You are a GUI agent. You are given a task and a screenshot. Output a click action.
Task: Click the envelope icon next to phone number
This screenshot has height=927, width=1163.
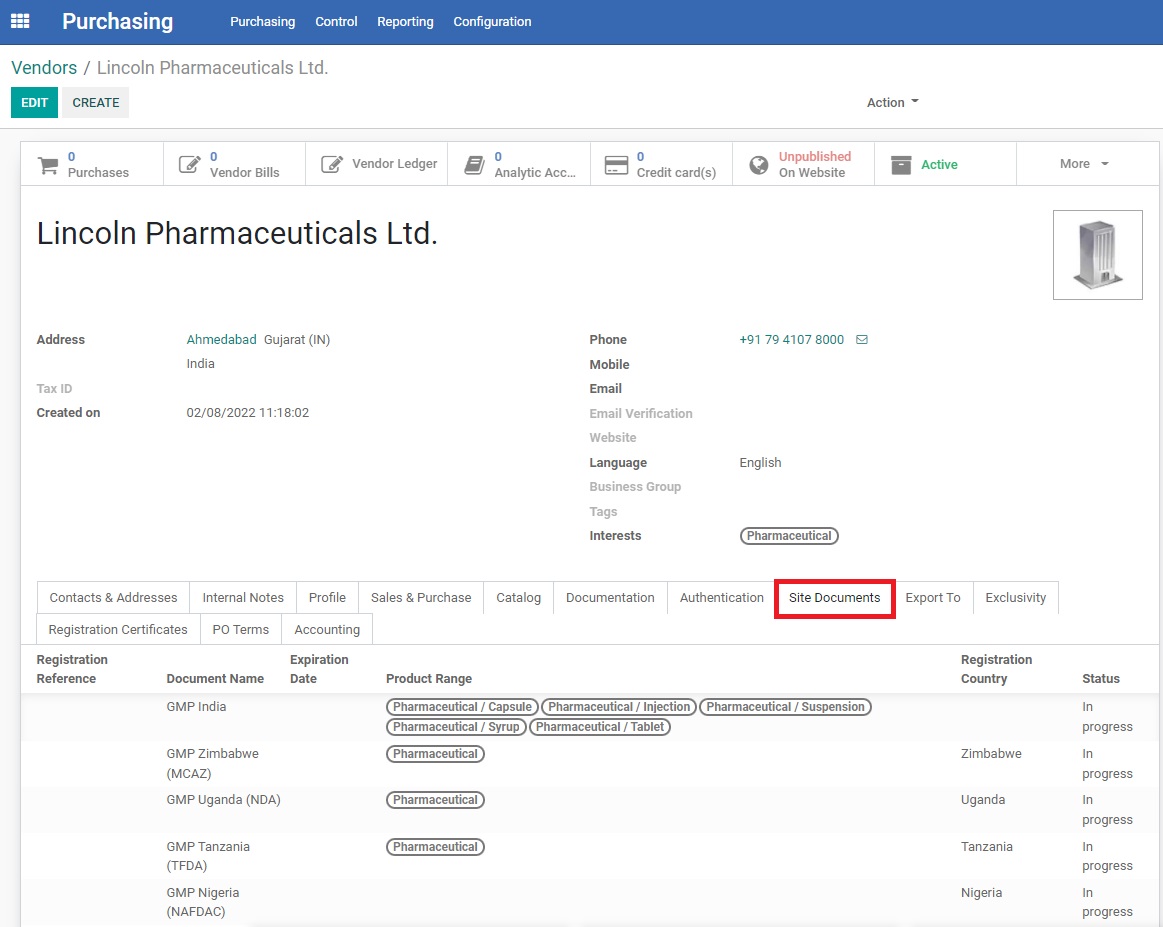pos(862,340)
